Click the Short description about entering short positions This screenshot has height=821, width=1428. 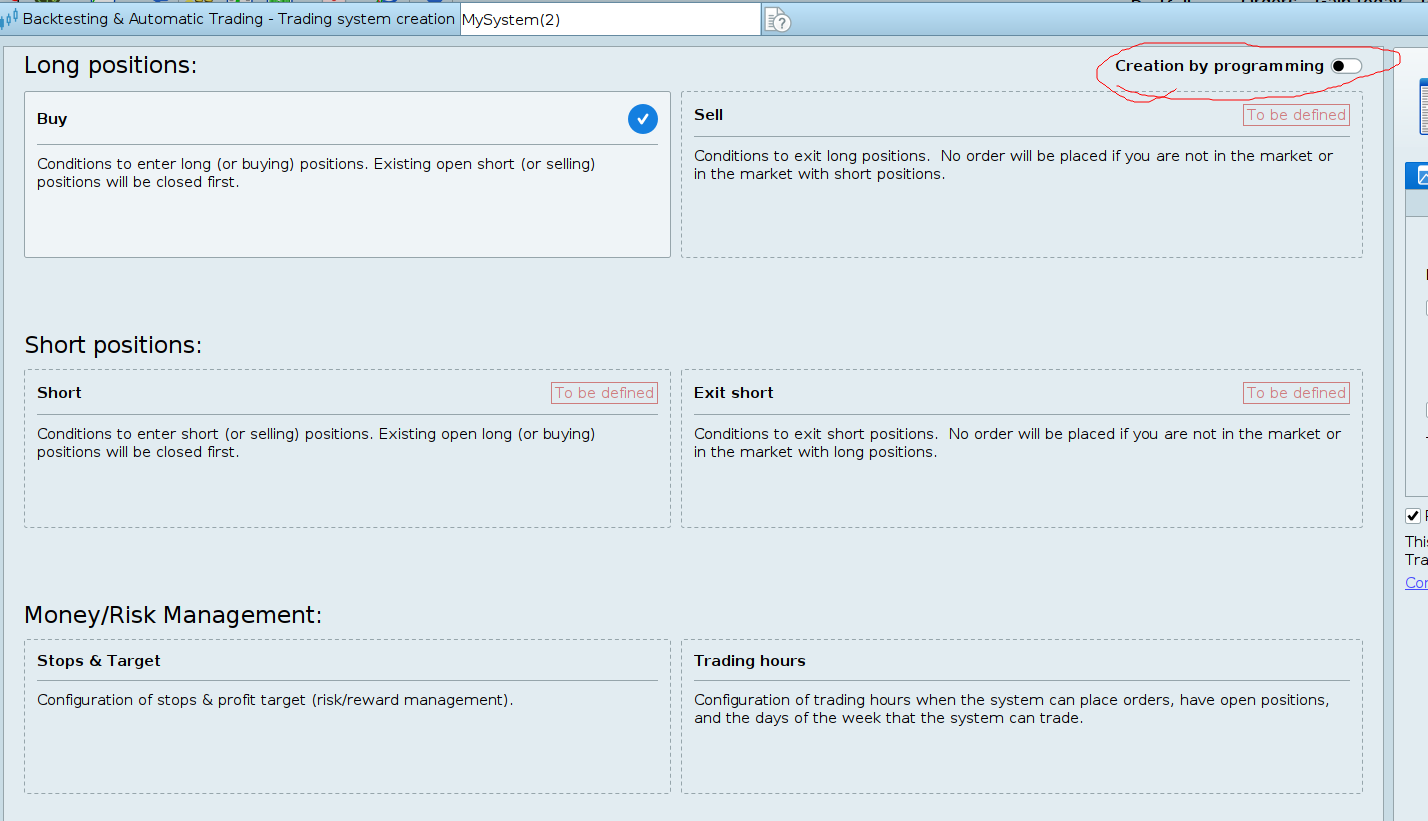(x=316, y=443)
